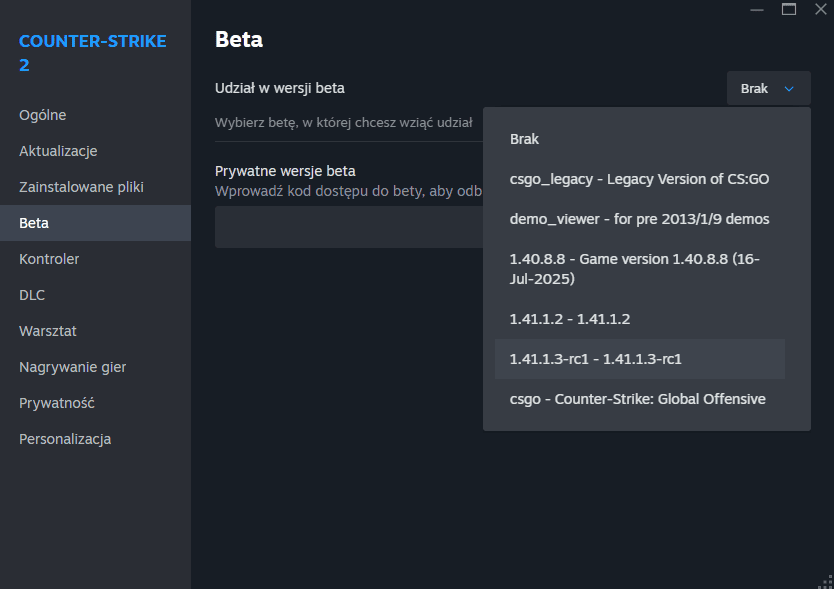The image size is (834, 589).
Task: Pick csgo Counter-Strike: Global Offensive option
Action: pyautogui.click(x=637, y=399)
